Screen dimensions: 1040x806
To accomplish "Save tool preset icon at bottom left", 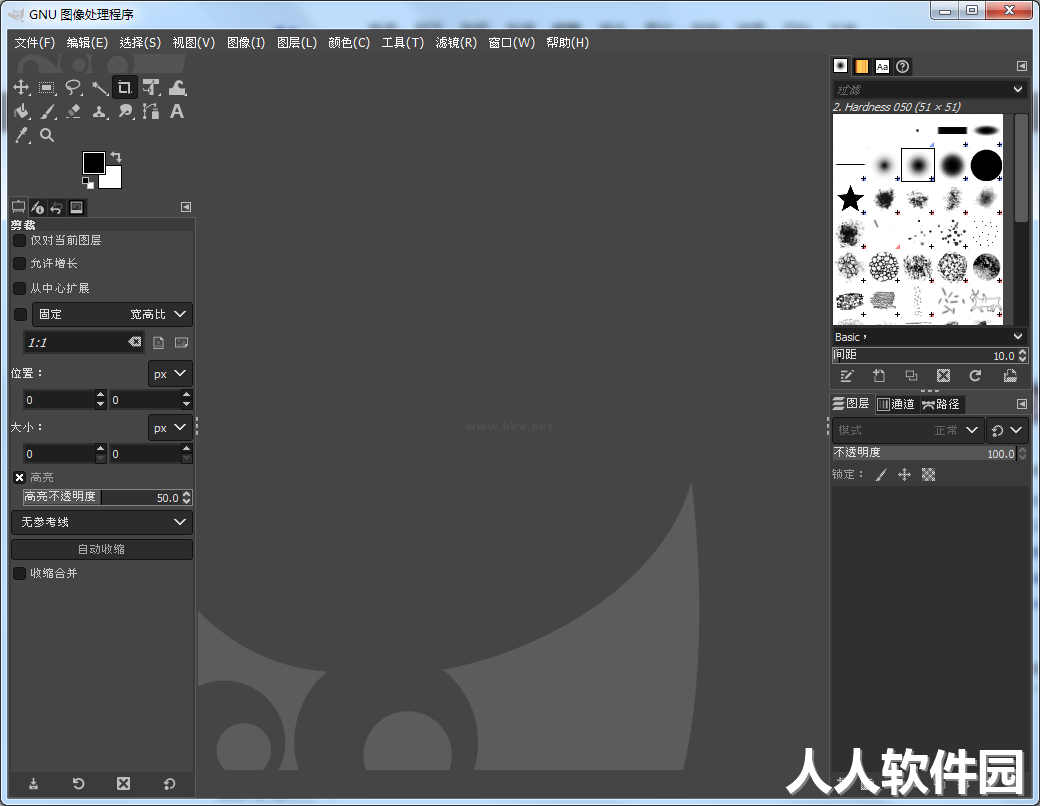I will pyautogui.click(x=33, y=784).
